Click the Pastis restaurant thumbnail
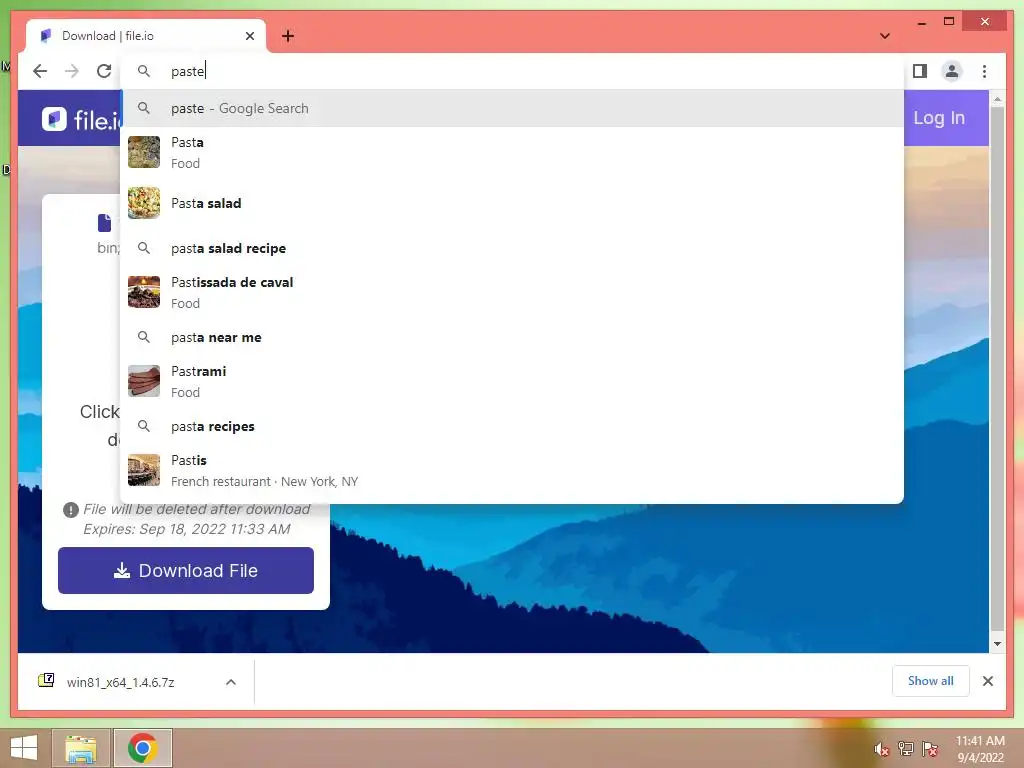The image size is (1024, 768). click(x=144, y=470)
